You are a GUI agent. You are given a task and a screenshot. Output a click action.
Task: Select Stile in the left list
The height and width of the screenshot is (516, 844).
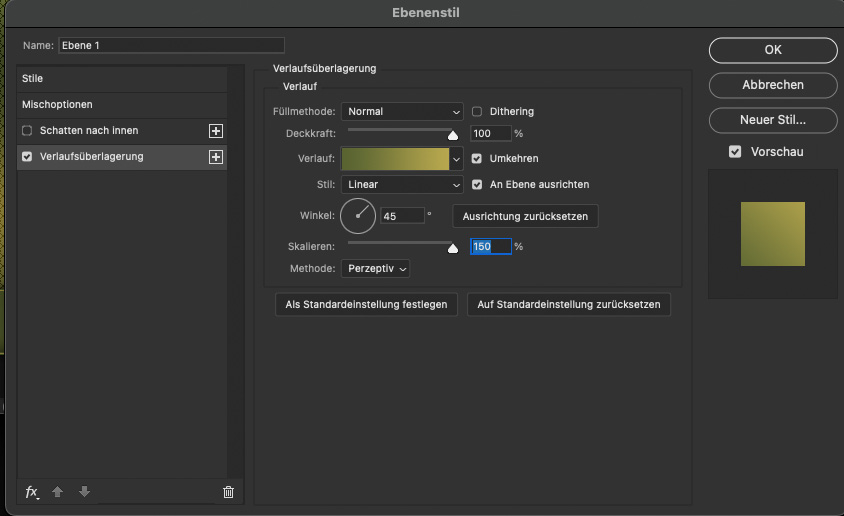122,79
